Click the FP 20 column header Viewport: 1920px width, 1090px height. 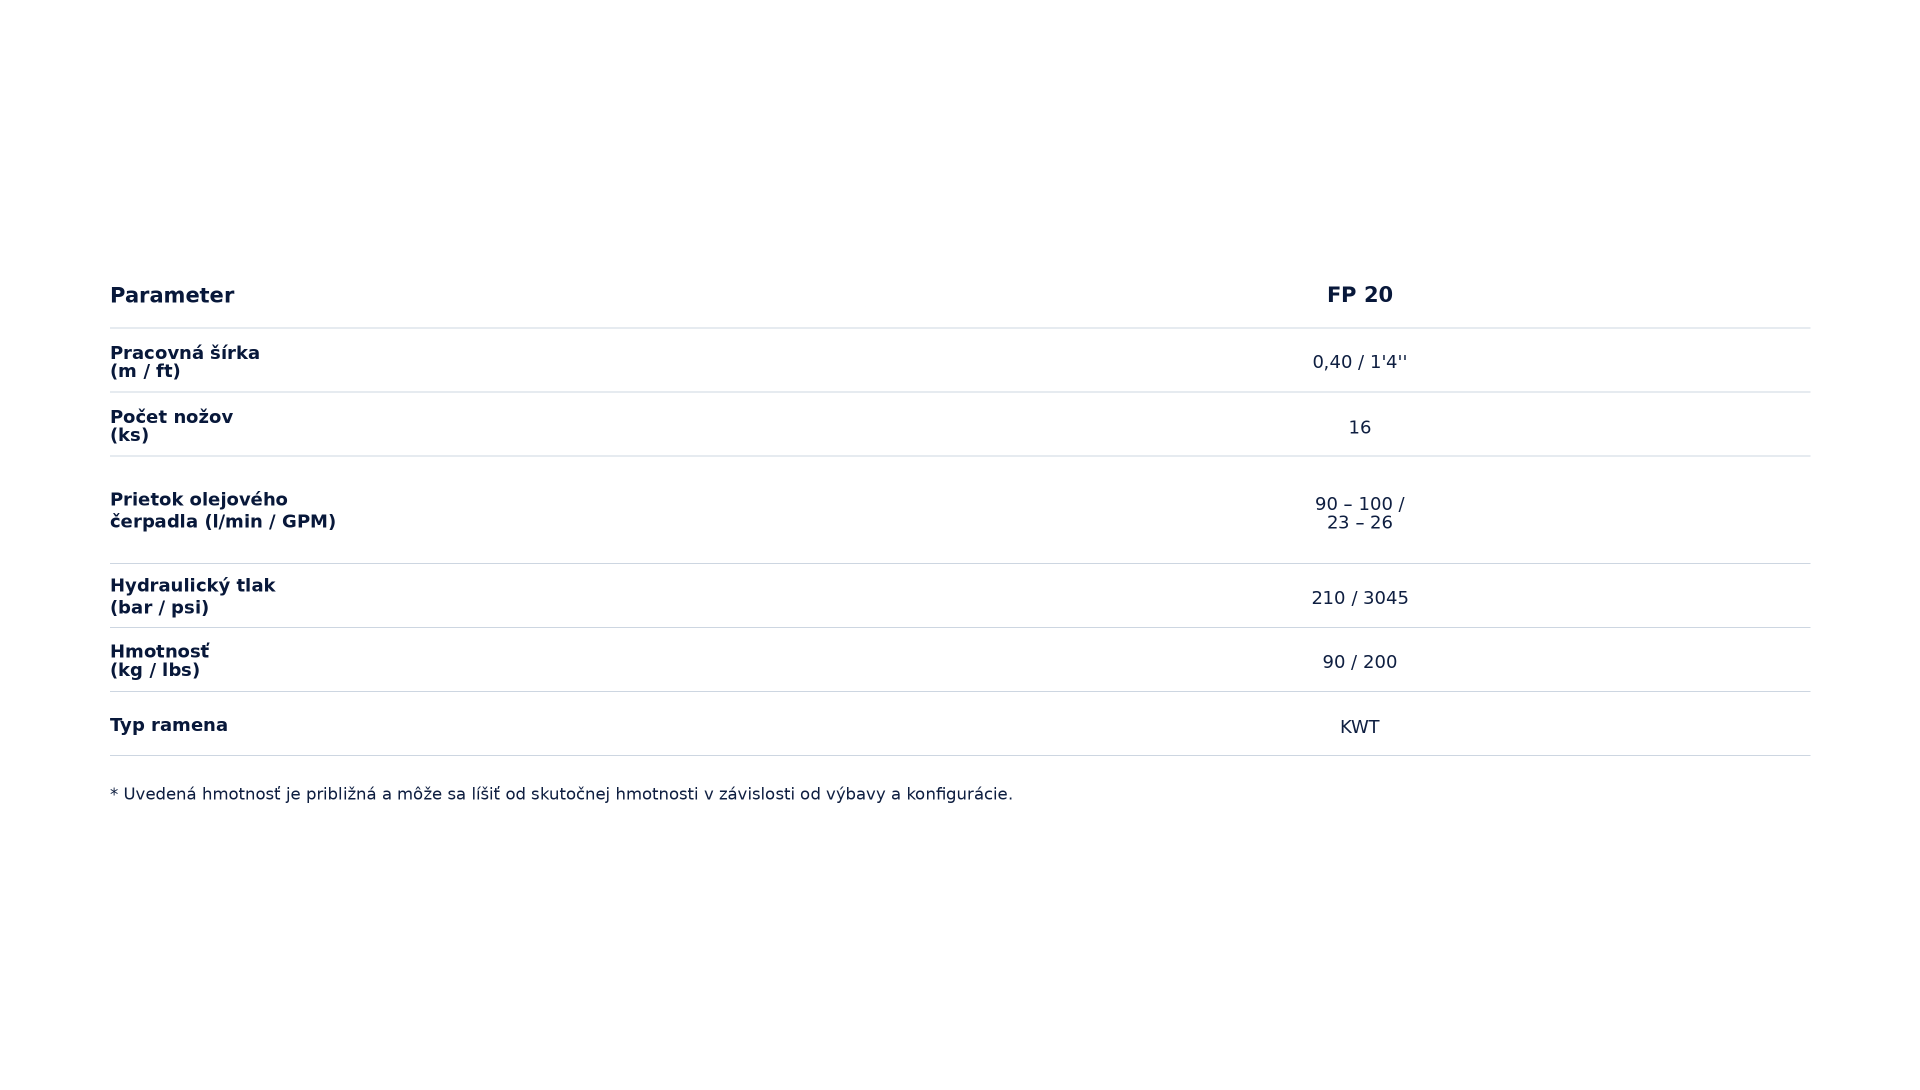[1359, 295]
